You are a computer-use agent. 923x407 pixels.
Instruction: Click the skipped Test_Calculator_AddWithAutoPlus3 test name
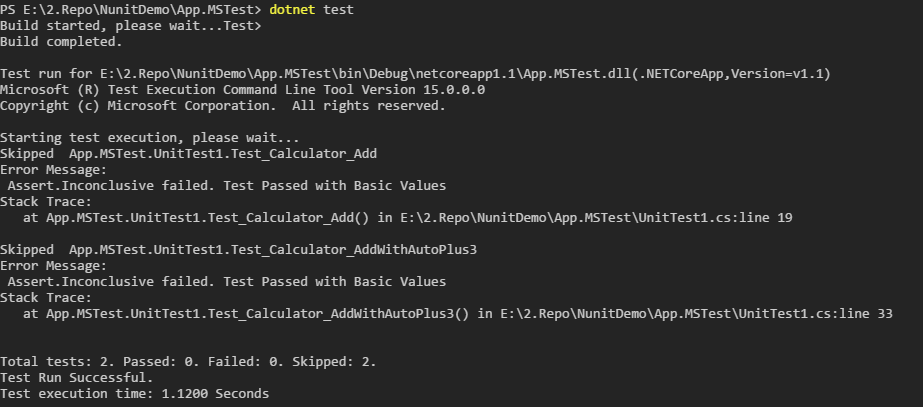click(272, 249)
